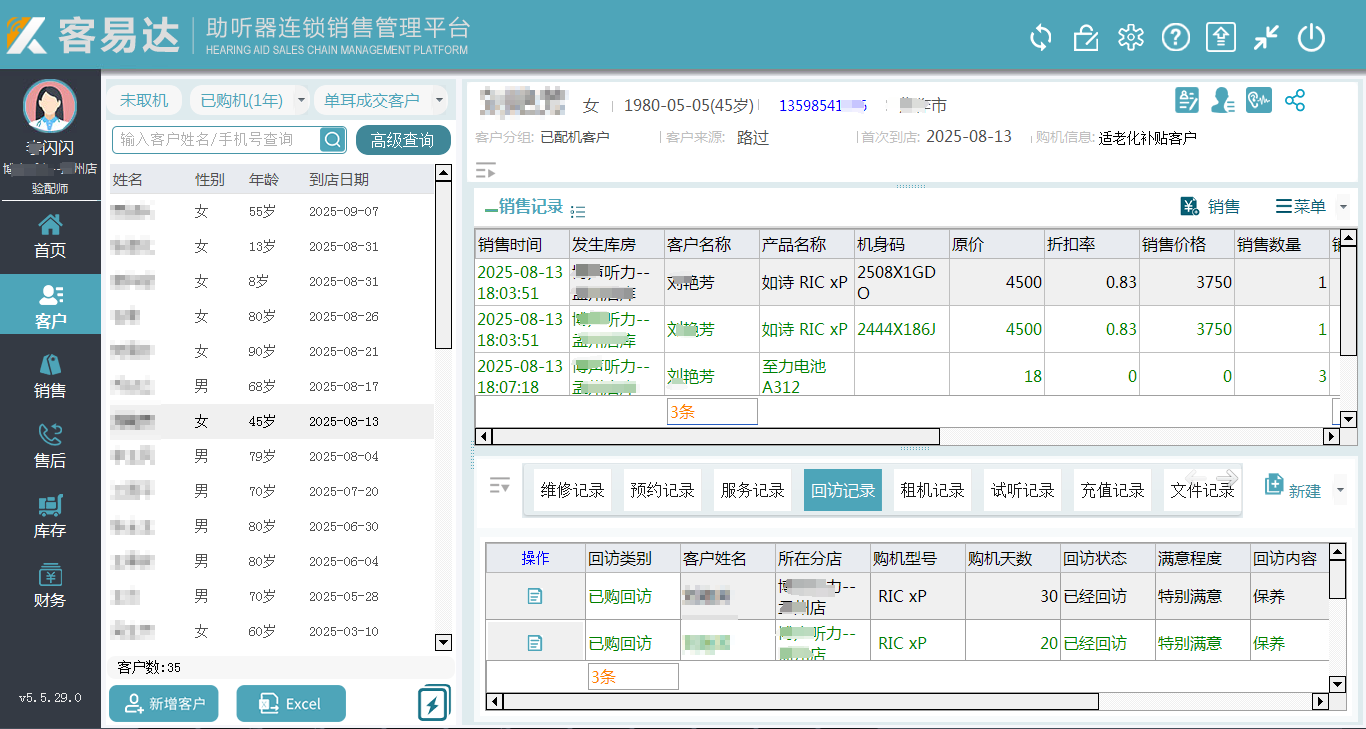The height and width of the screenshot is (729, 1366).
Task: Open 销售 in the left sidebar
Action: tap(50, 378)
